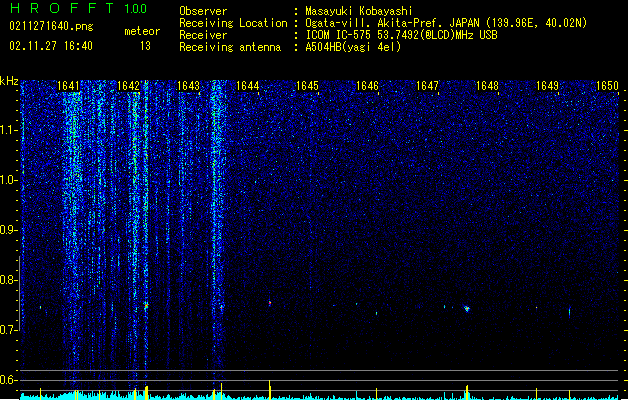Viewport: 629px width, 400px height.
Task: Click the meteor label
Action: (142, 31)
